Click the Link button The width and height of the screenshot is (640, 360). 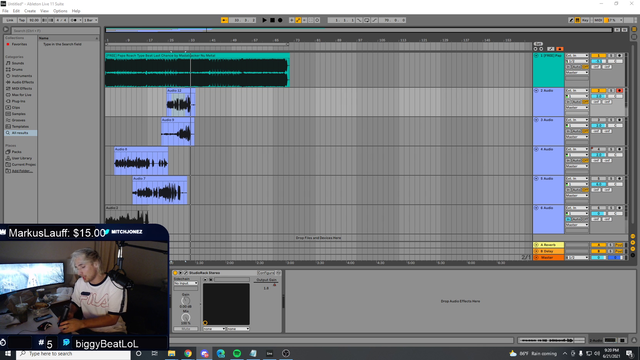pyautogui.click(x=10, y=20)
